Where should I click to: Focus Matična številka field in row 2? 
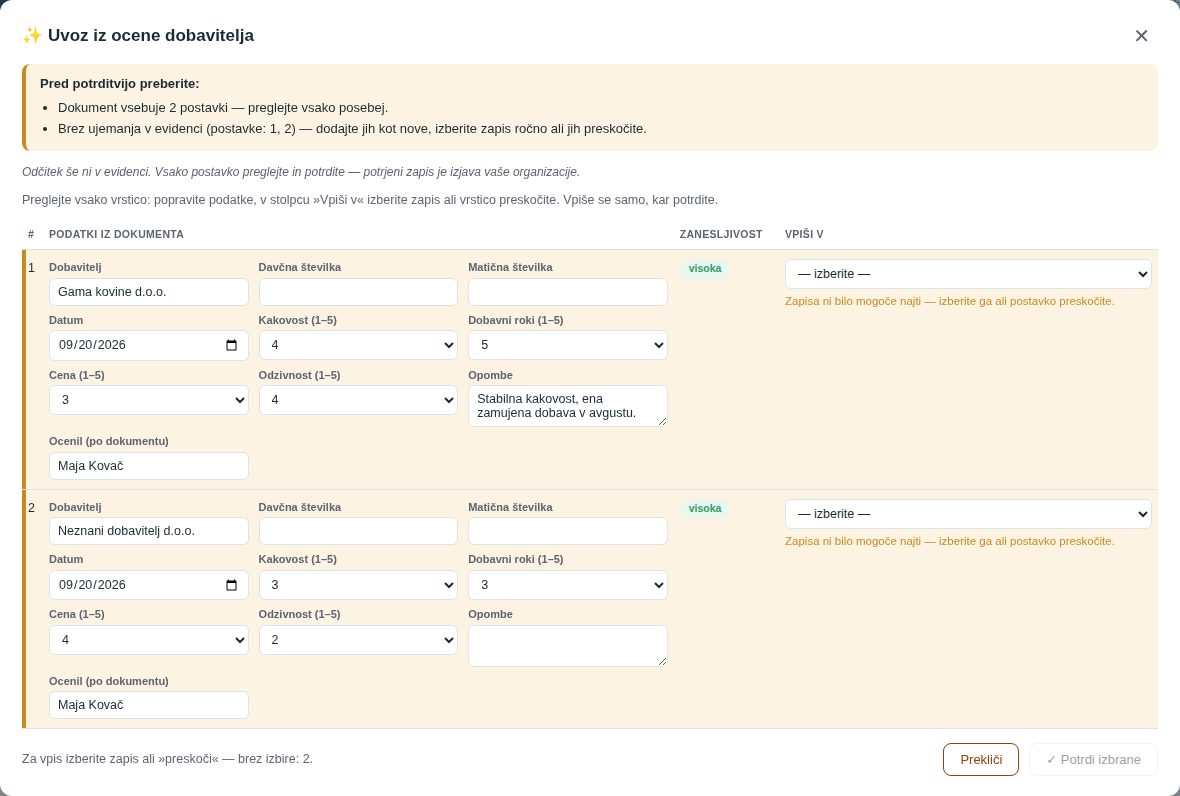tap(567, 531)
